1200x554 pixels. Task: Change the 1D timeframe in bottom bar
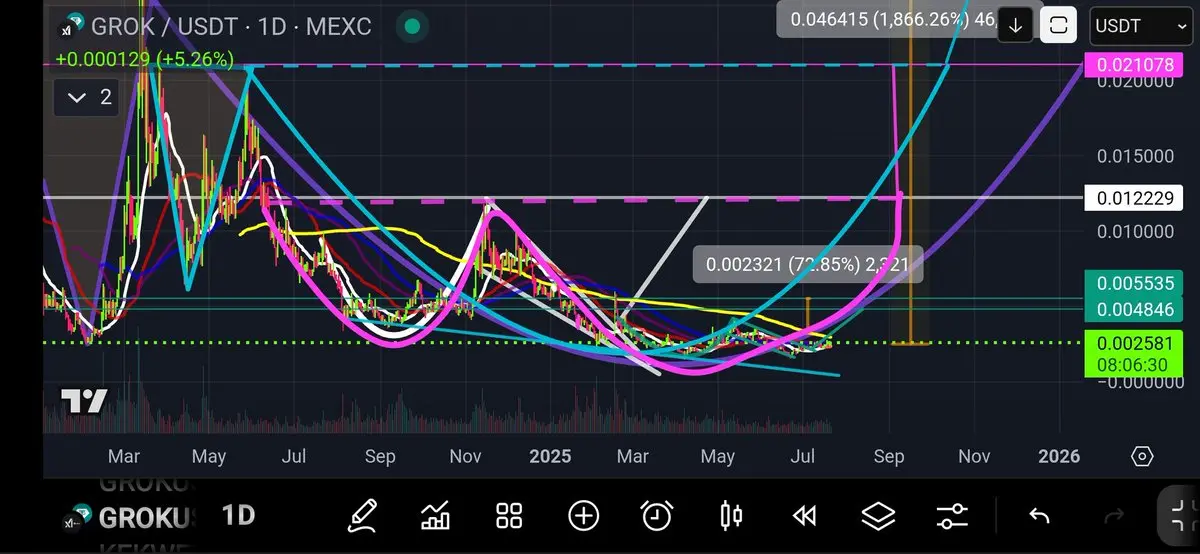pyautogui.click(x=238, y=516)
